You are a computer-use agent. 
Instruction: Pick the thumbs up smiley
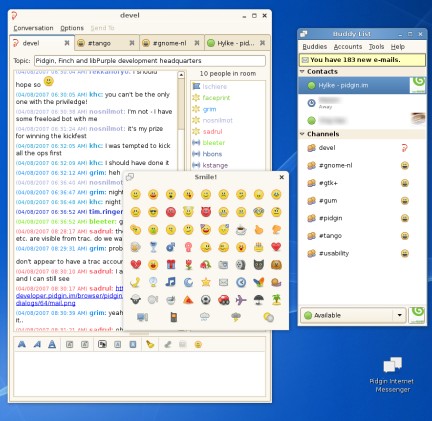coord(259,230)
